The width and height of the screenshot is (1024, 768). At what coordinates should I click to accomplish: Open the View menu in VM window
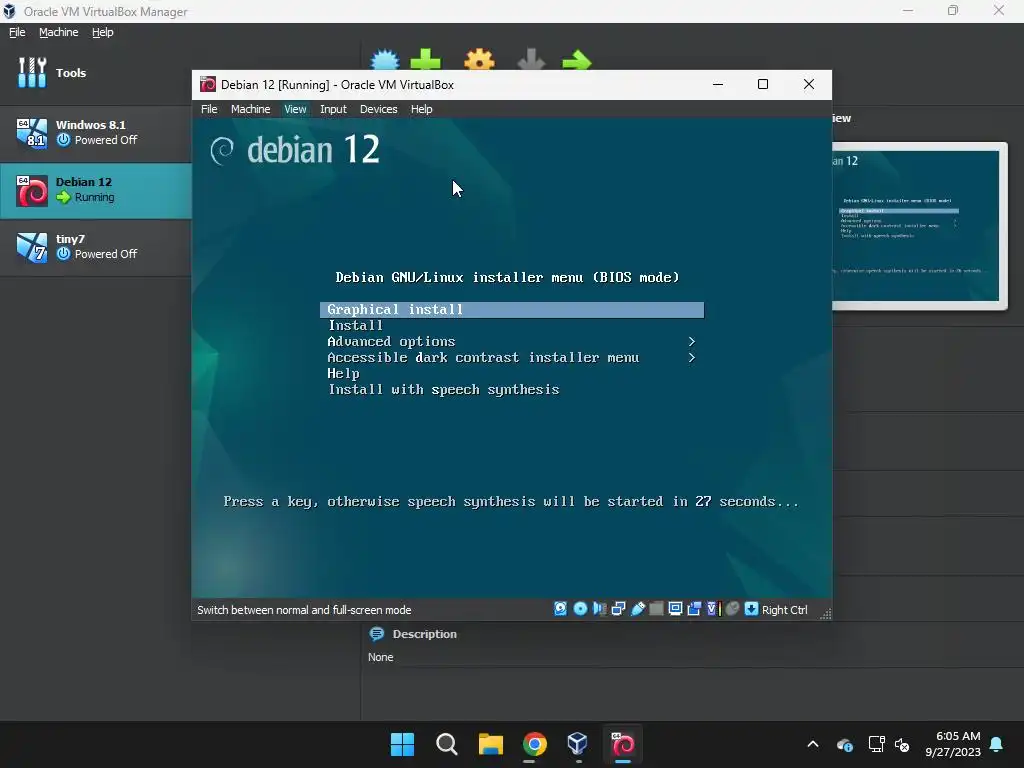pos(295,109)
